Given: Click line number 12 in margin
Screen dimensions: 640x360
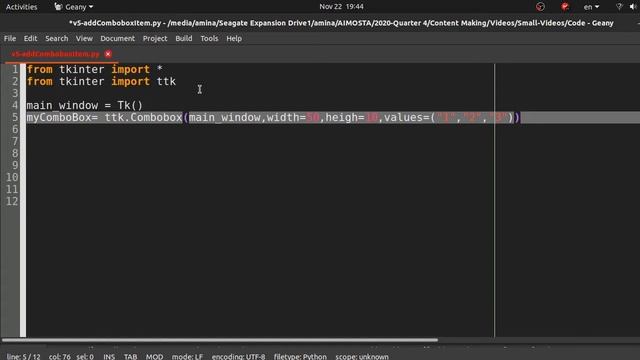Looking at the screenshot, I should (x=12, y=201).
